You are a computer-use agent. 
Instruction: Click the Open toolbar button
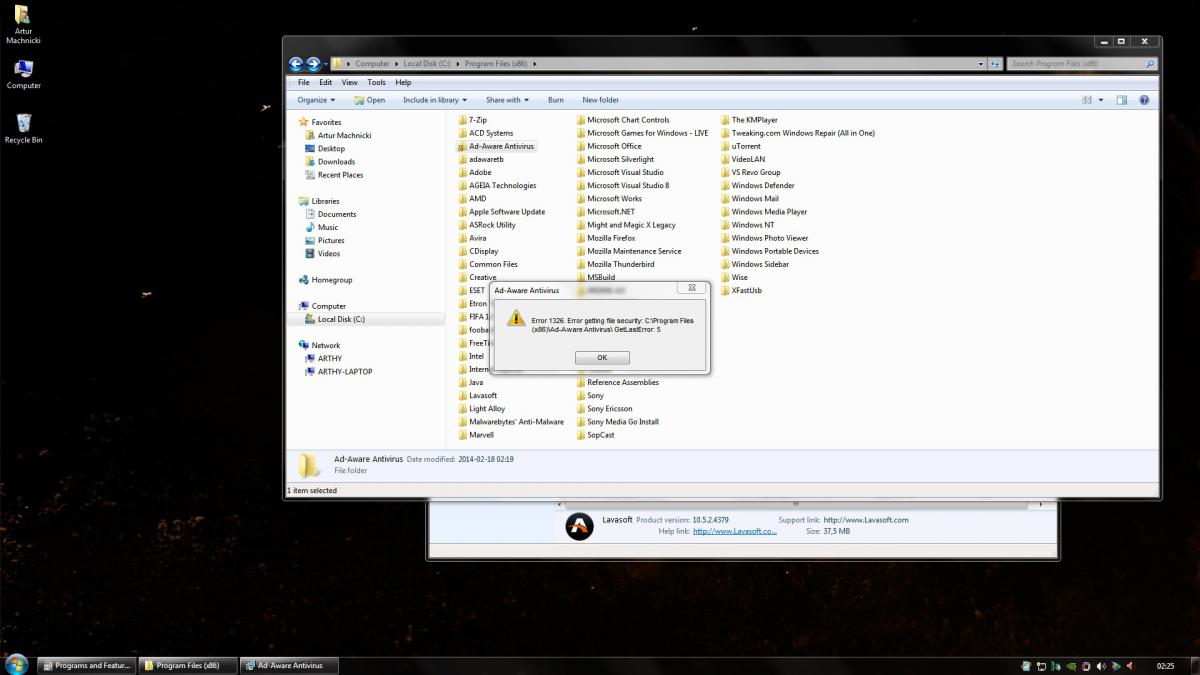click(369, 100)
